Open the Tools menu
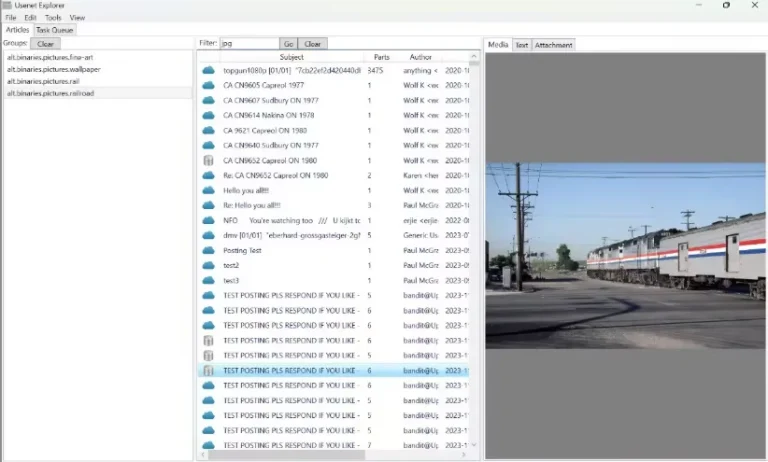Viewport: 768px width, 462px height. (53, 18)
